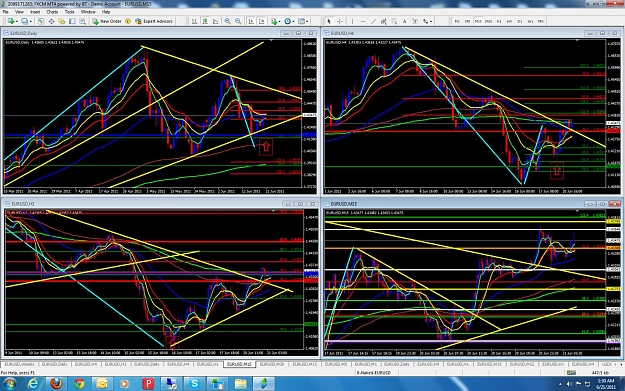
Task: Open the Periods clock icon
Action: pos(287,21)
